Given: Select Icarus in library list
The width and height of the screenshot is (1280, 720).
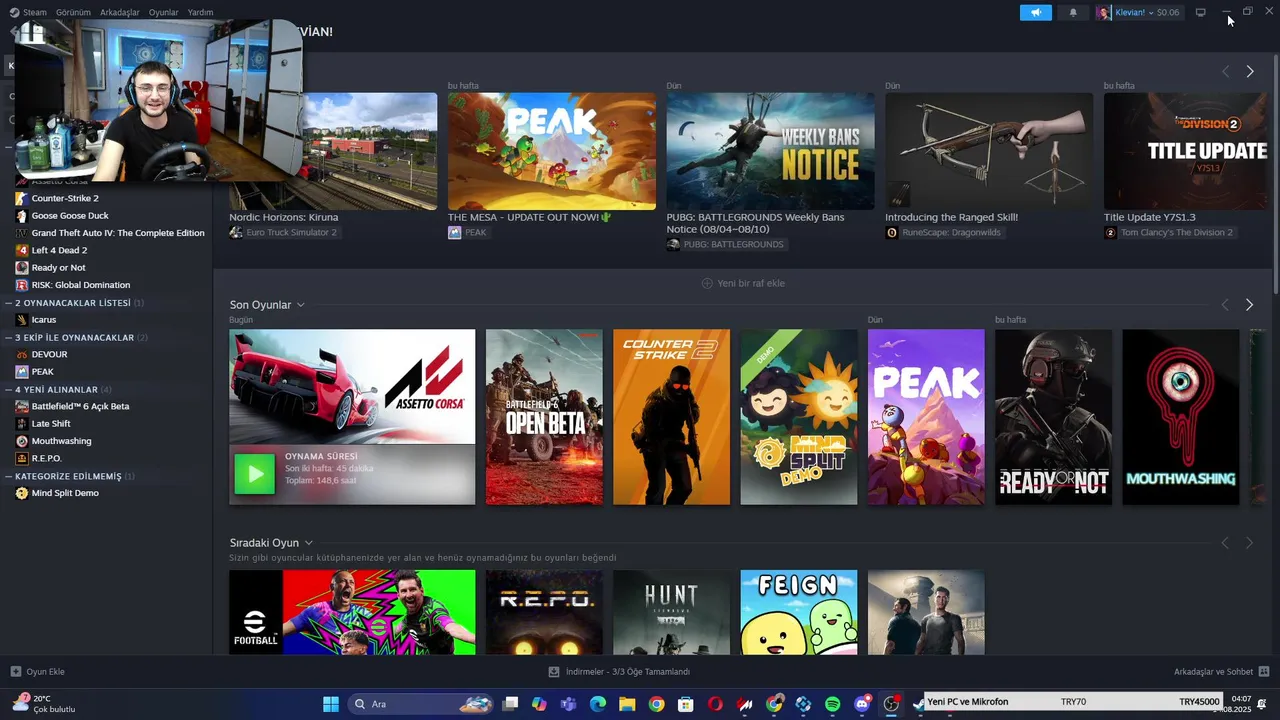Looking at the screenshot, I should (x=44, y=320).
